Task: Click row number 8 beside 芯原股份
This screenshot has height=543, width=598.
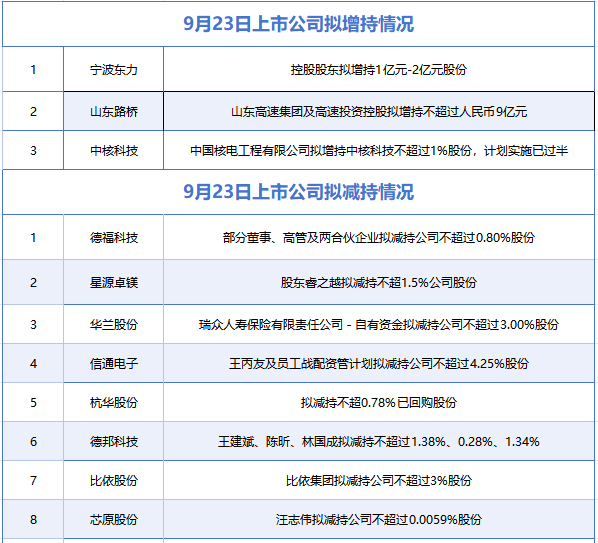Action: (33, 519)
